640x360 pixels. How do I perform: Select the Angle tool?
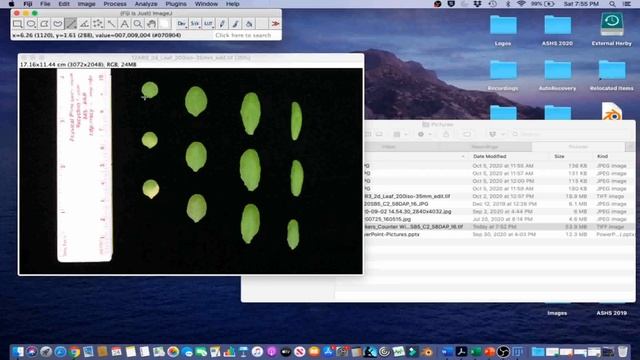[84, 24]
